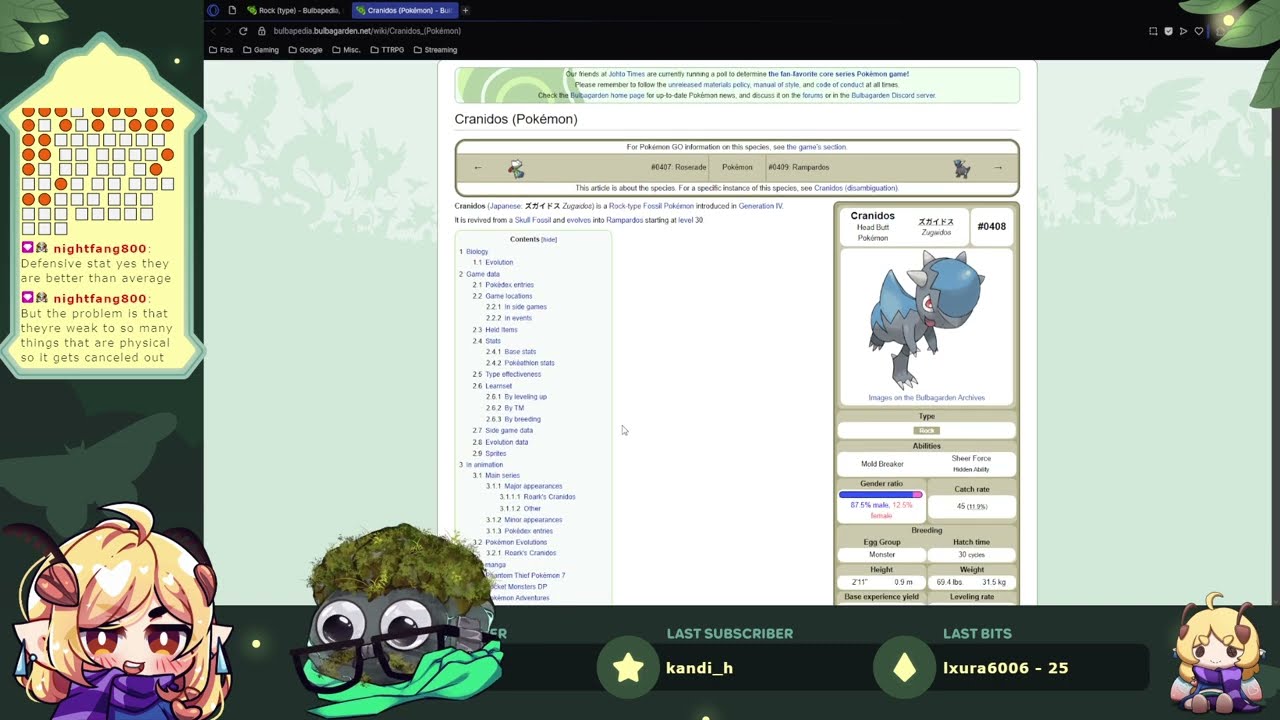
Task: Open the Monster egg group link
Action: coord(882,554)
